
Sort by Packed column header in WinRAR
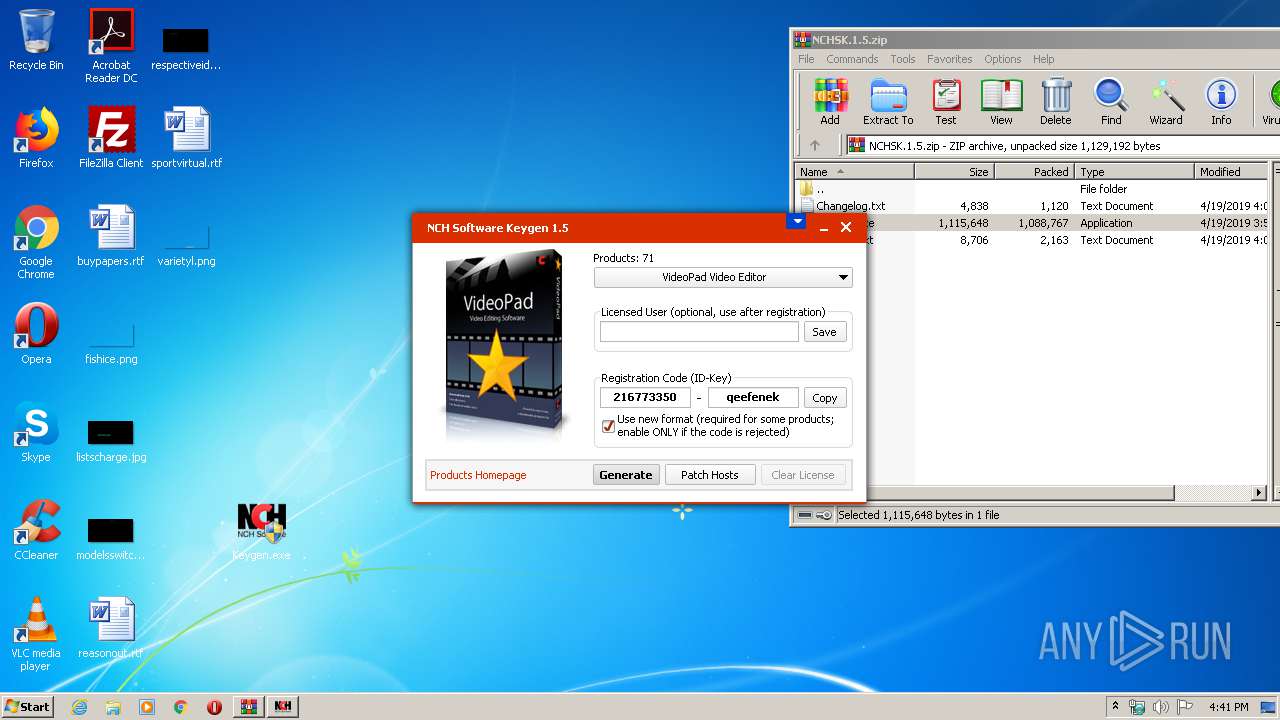point(1034,172)
